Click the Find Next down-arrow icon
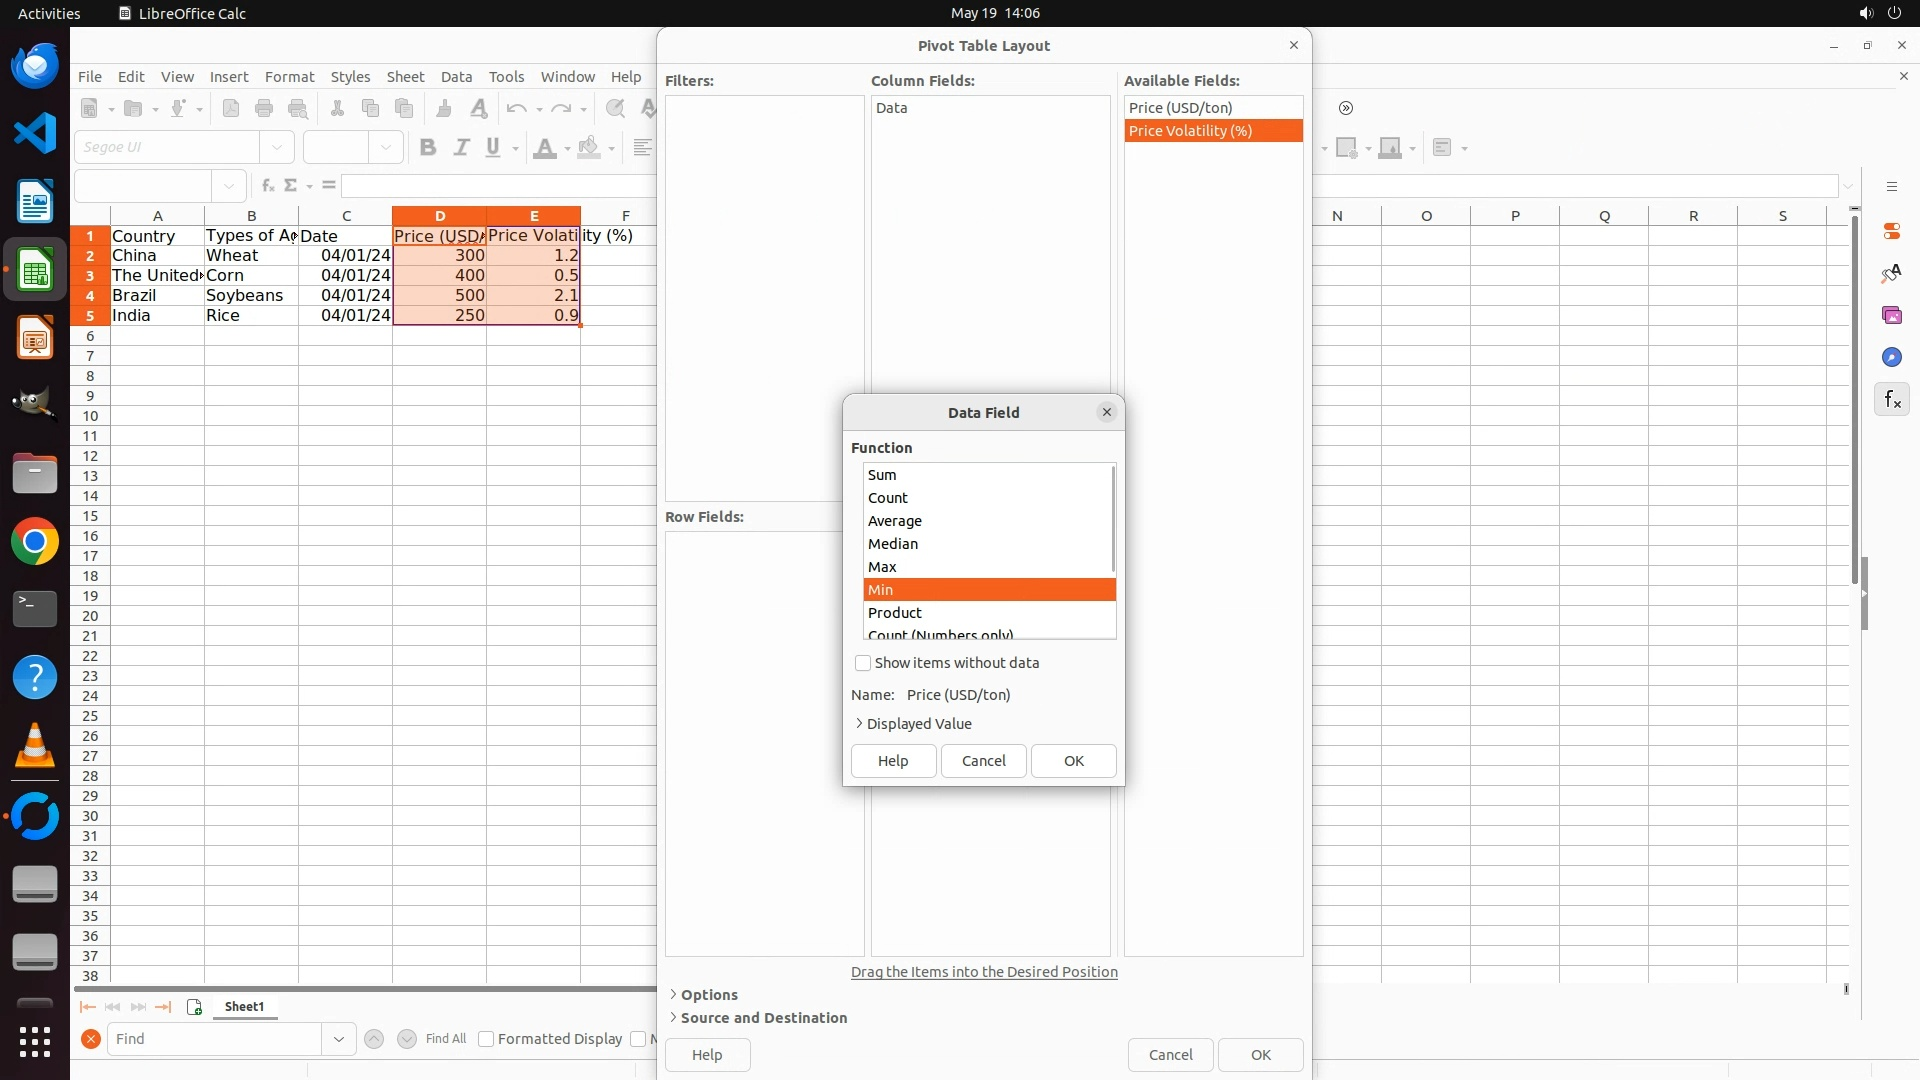1920x1080 pixels. [407, 1039]
